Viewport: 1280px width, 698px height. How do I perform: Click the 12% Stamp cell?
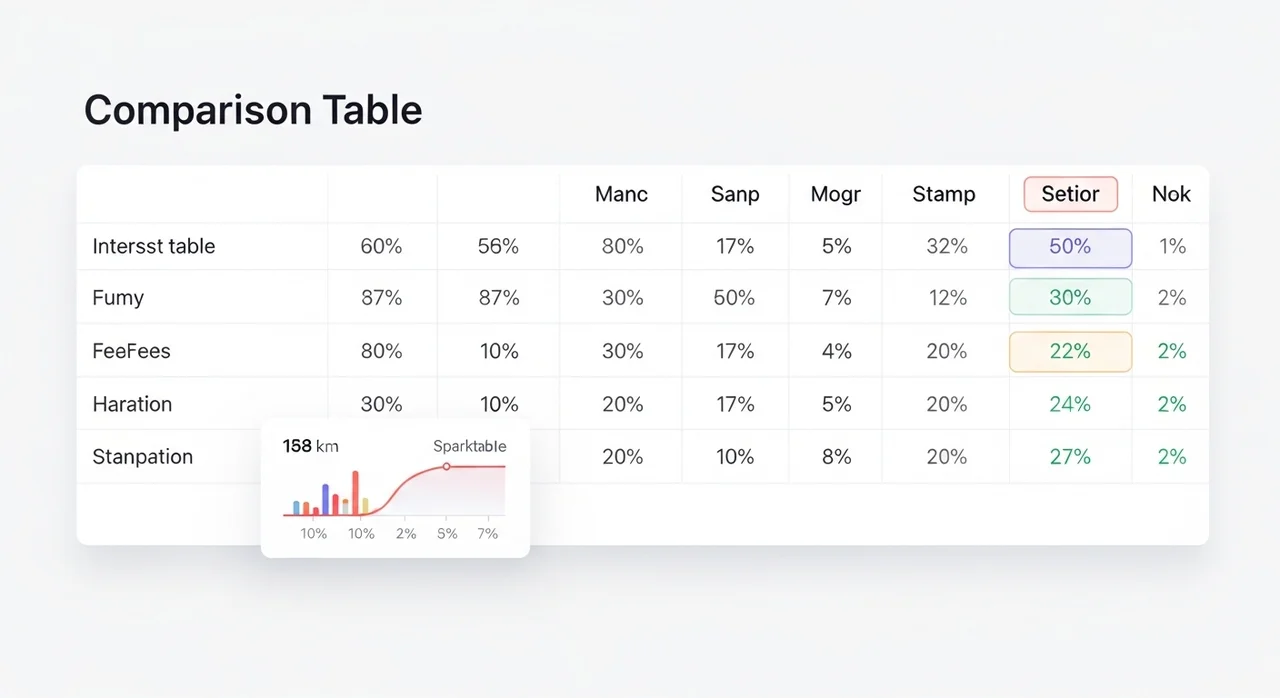946,298
